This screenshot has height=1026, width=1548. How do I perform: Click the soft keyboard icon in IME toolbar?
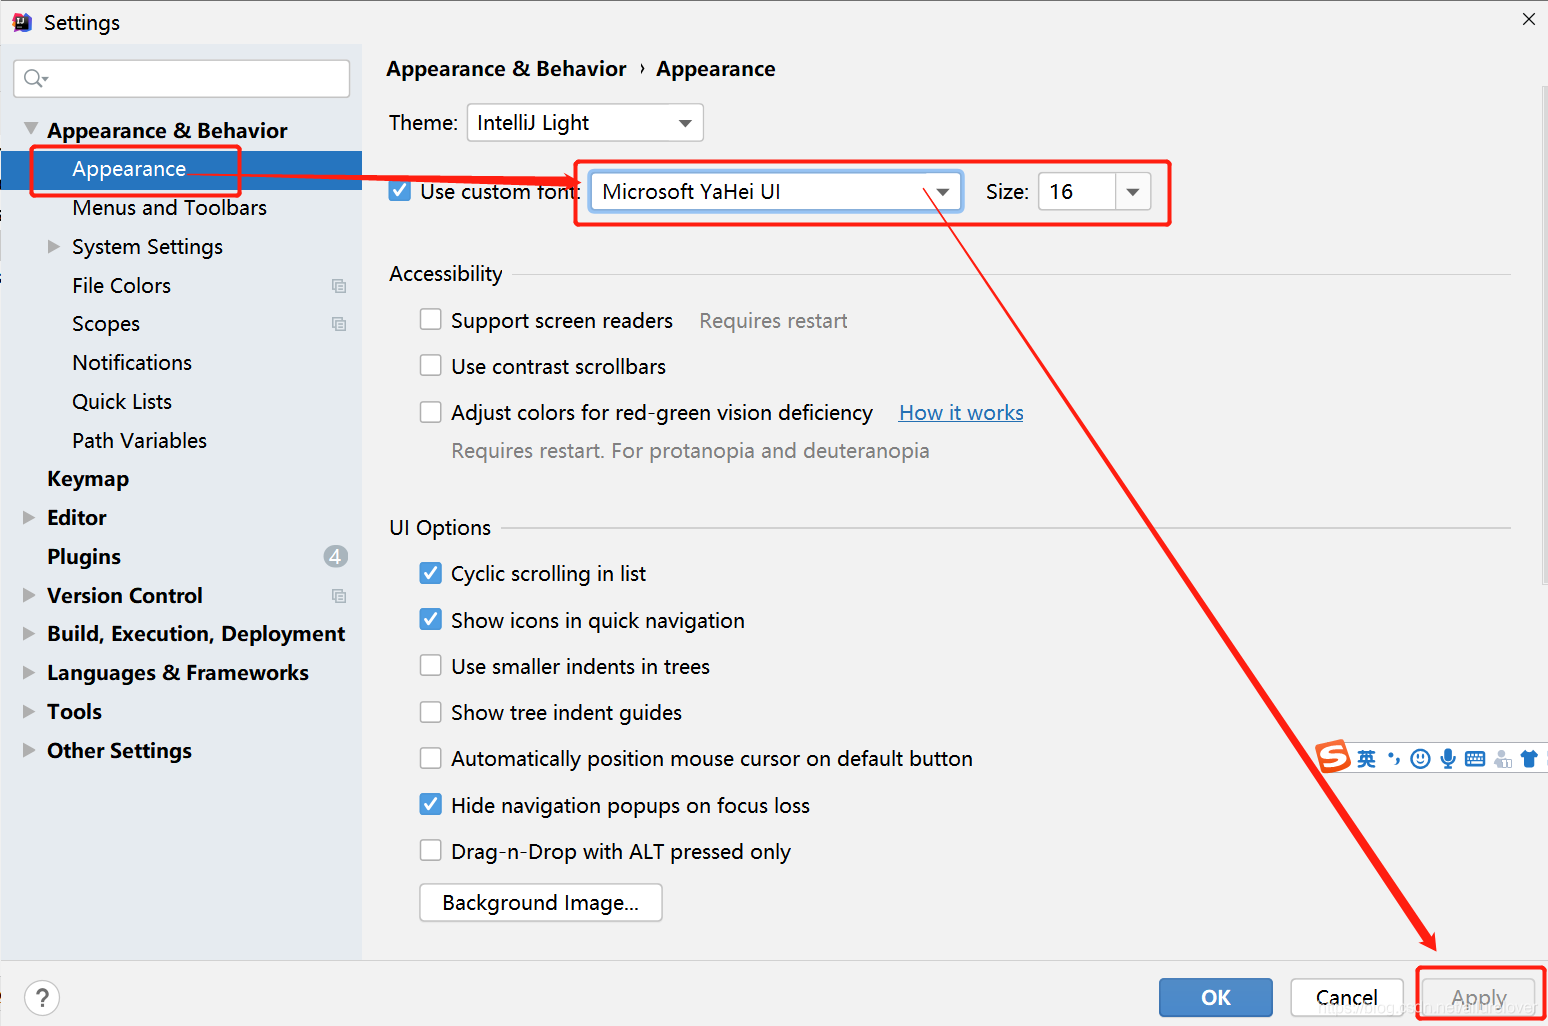[1474, 759]
